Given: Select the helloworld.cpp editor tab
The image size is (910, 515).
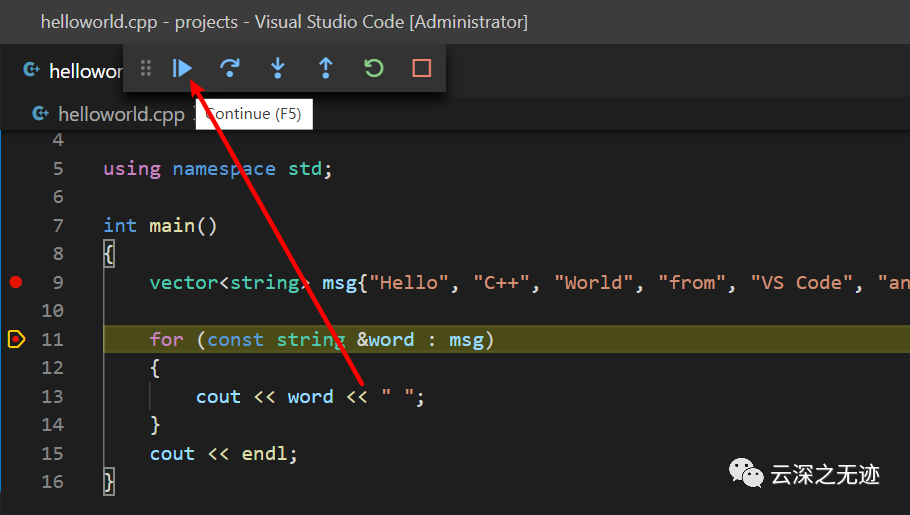Looking at the screenshot, I should tap(73, 71).
